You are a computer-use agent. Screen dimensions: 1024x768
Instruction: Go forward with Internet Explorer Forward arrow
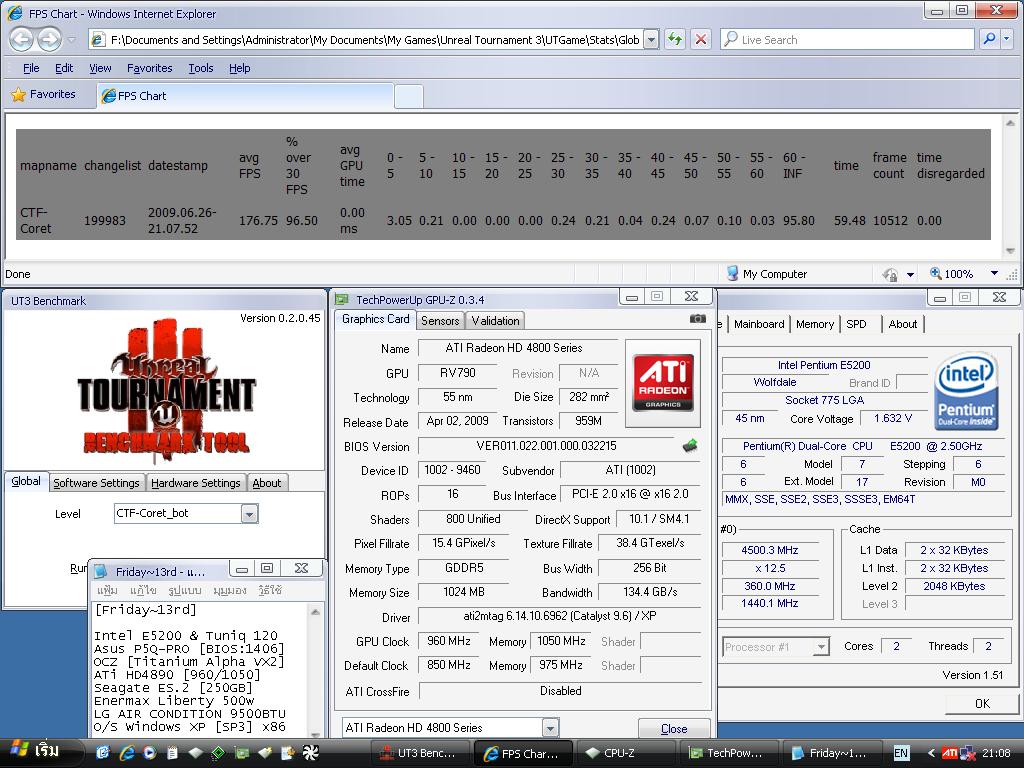tap(49, 40)
